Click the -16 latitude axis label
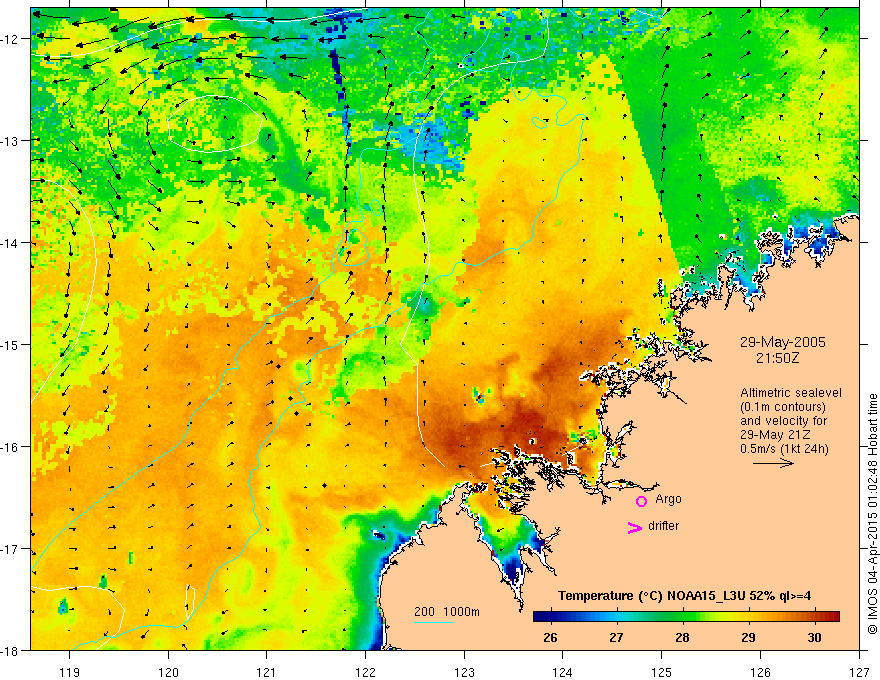Image resolution: width=880 pixels, height=680 pixels. [10, 447]
